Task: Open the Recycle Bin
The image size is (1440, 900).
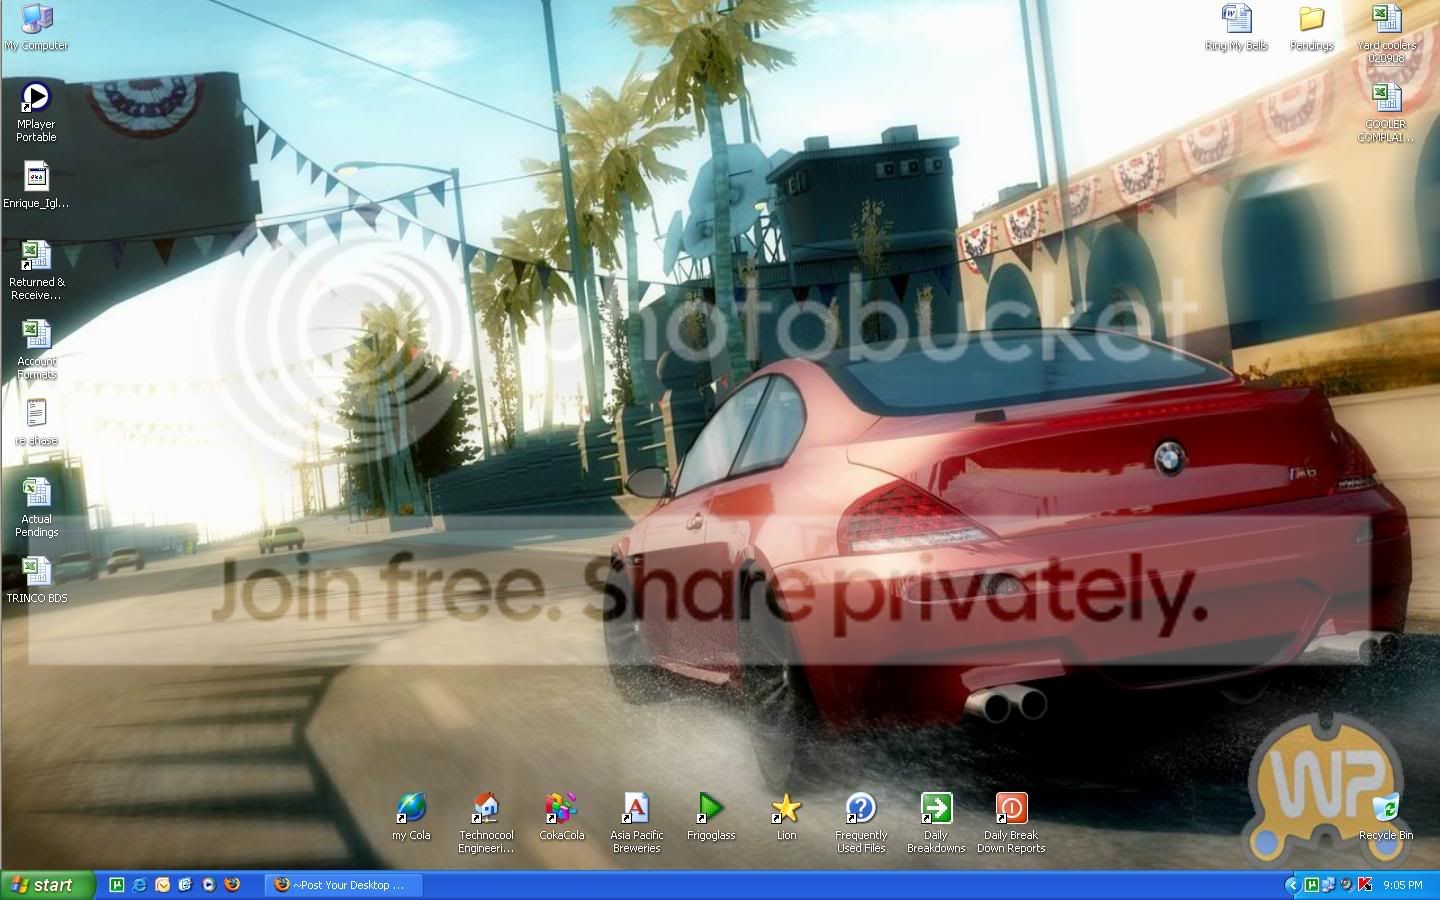Action: [1386, 817]
